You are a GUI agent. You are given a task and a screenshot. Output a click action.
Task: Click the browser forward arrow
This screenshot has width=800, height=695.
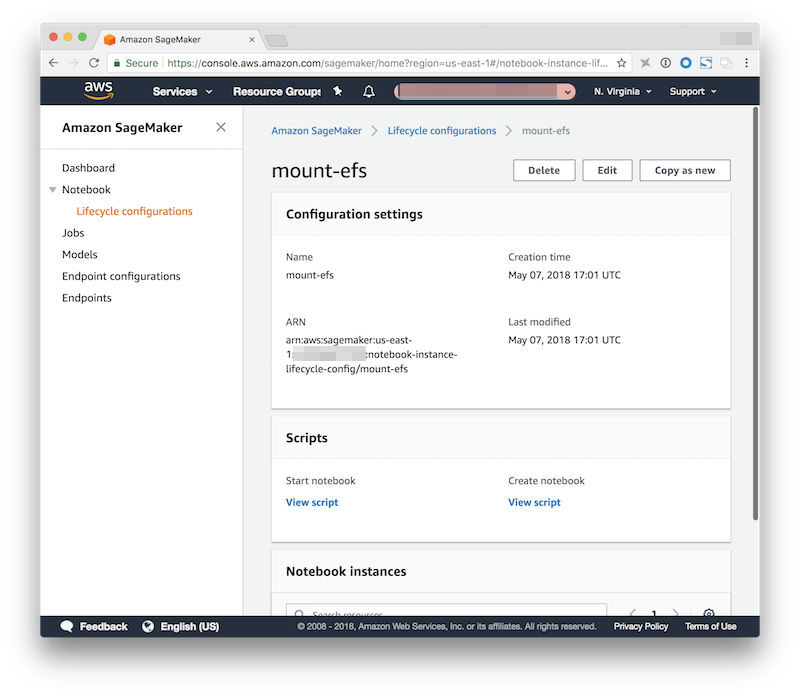click(x=73, y=63)
